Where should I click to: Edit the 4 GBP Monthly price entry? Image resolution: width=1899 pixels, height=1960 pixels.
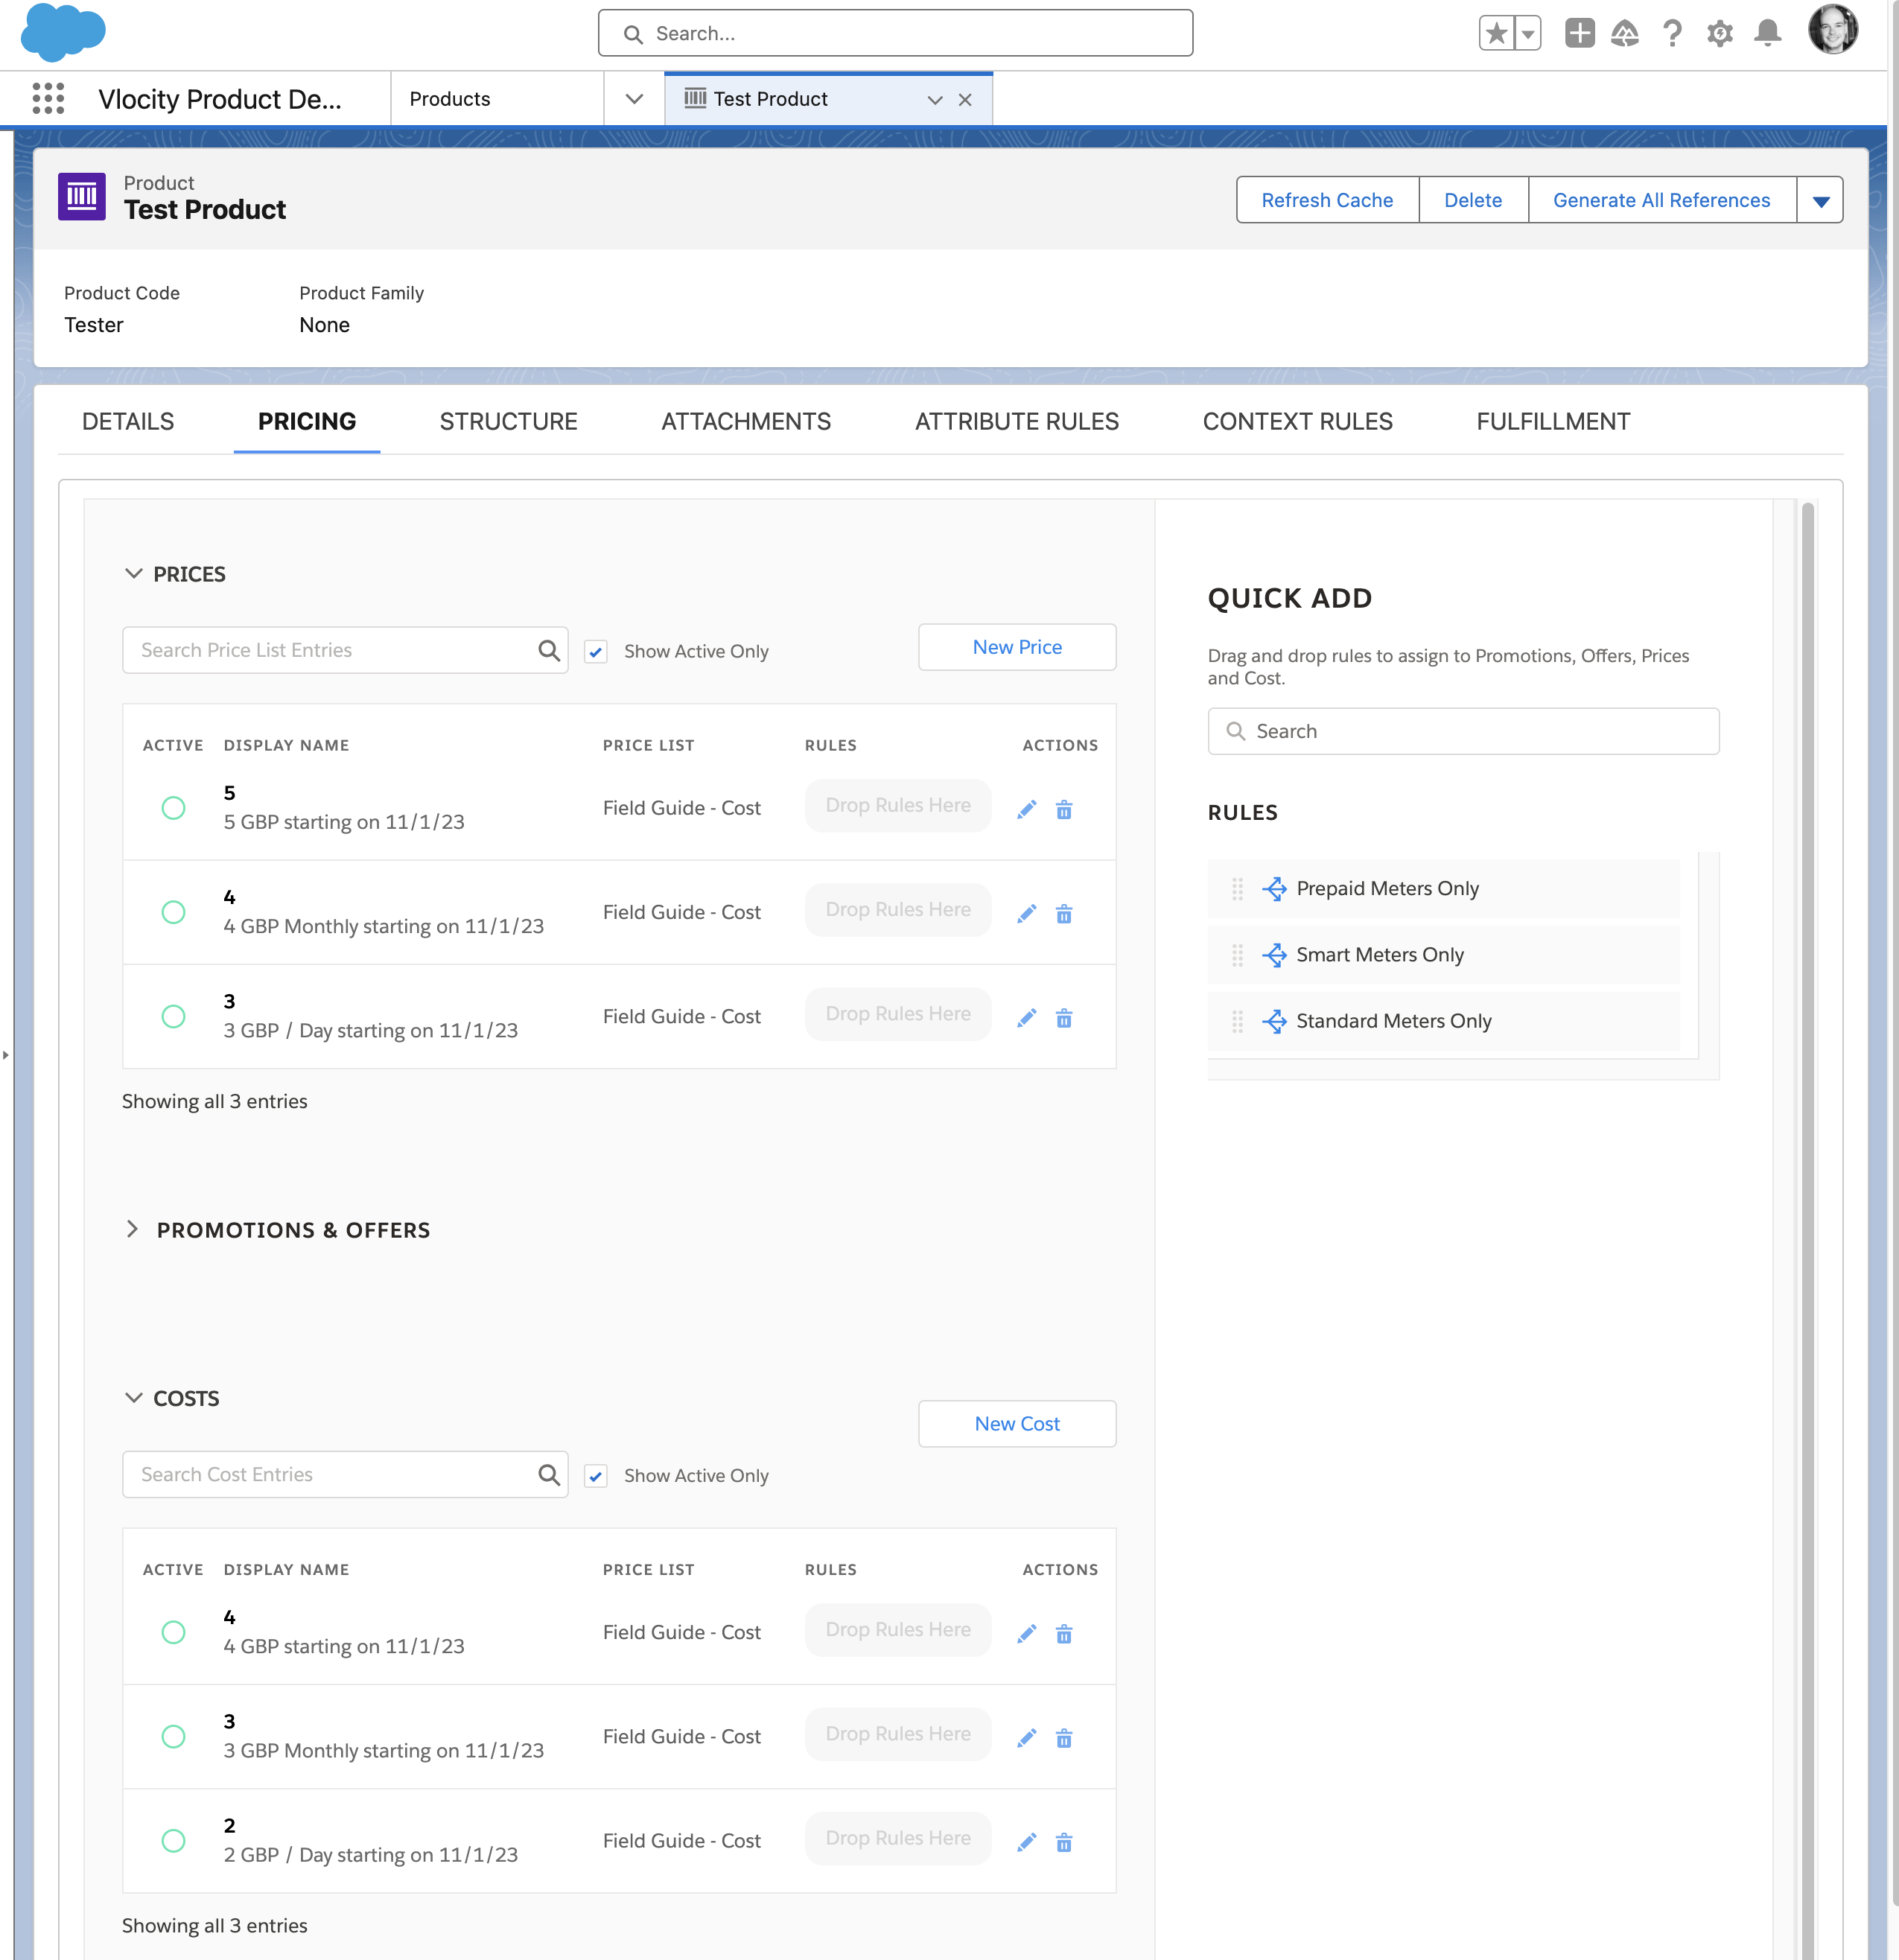coord(1026,913)
